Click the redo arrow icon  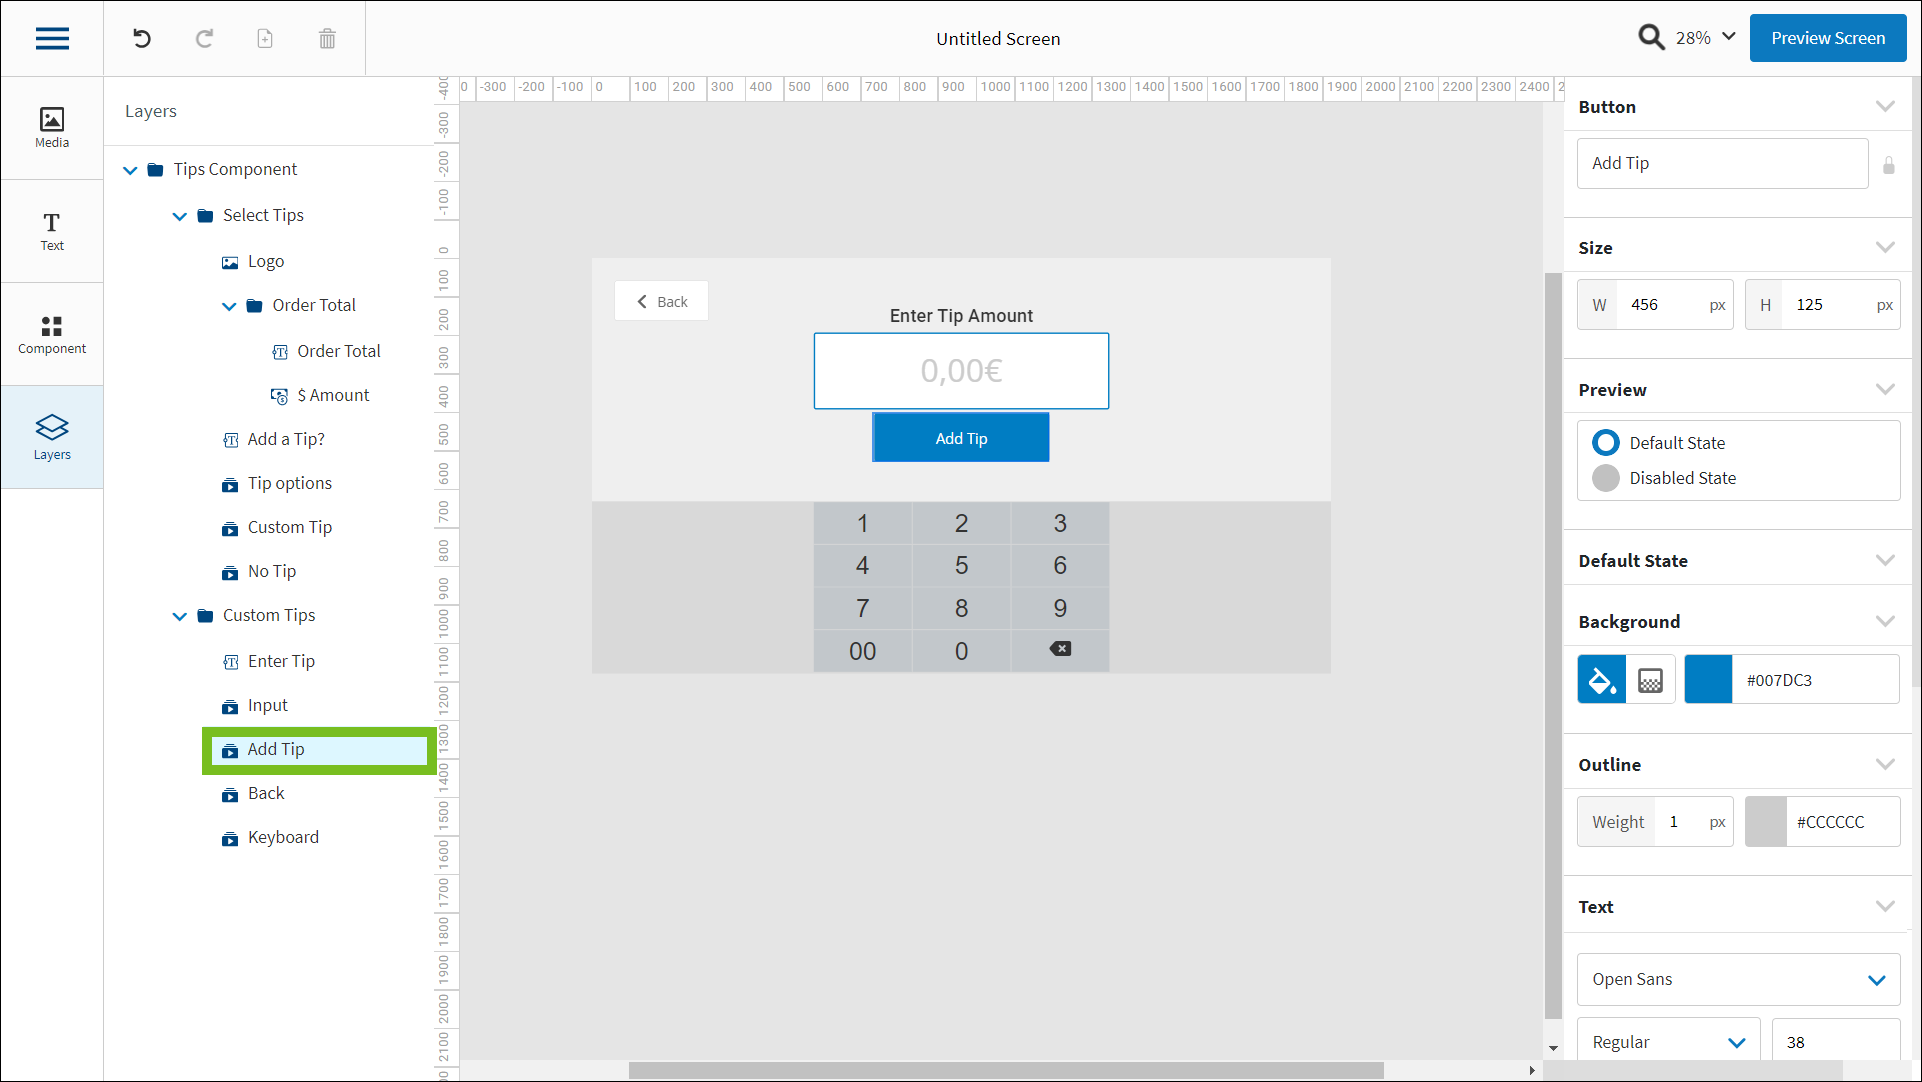(x=204, y=38)
